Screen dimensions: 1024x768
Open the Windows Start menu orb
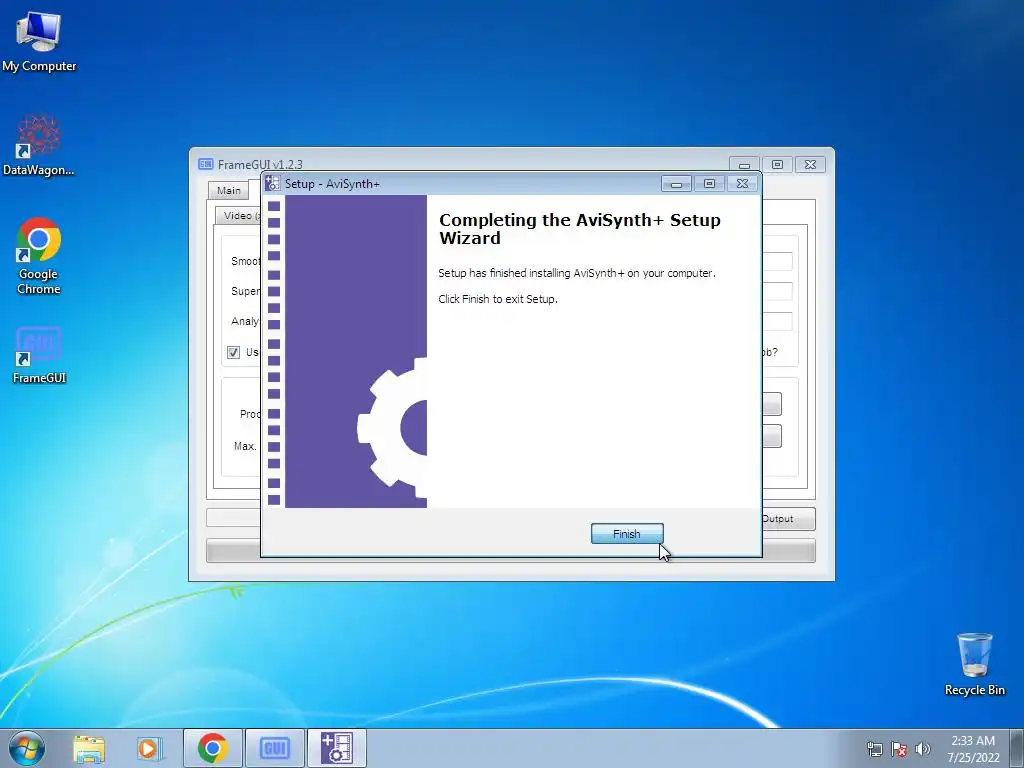(27, 748)
